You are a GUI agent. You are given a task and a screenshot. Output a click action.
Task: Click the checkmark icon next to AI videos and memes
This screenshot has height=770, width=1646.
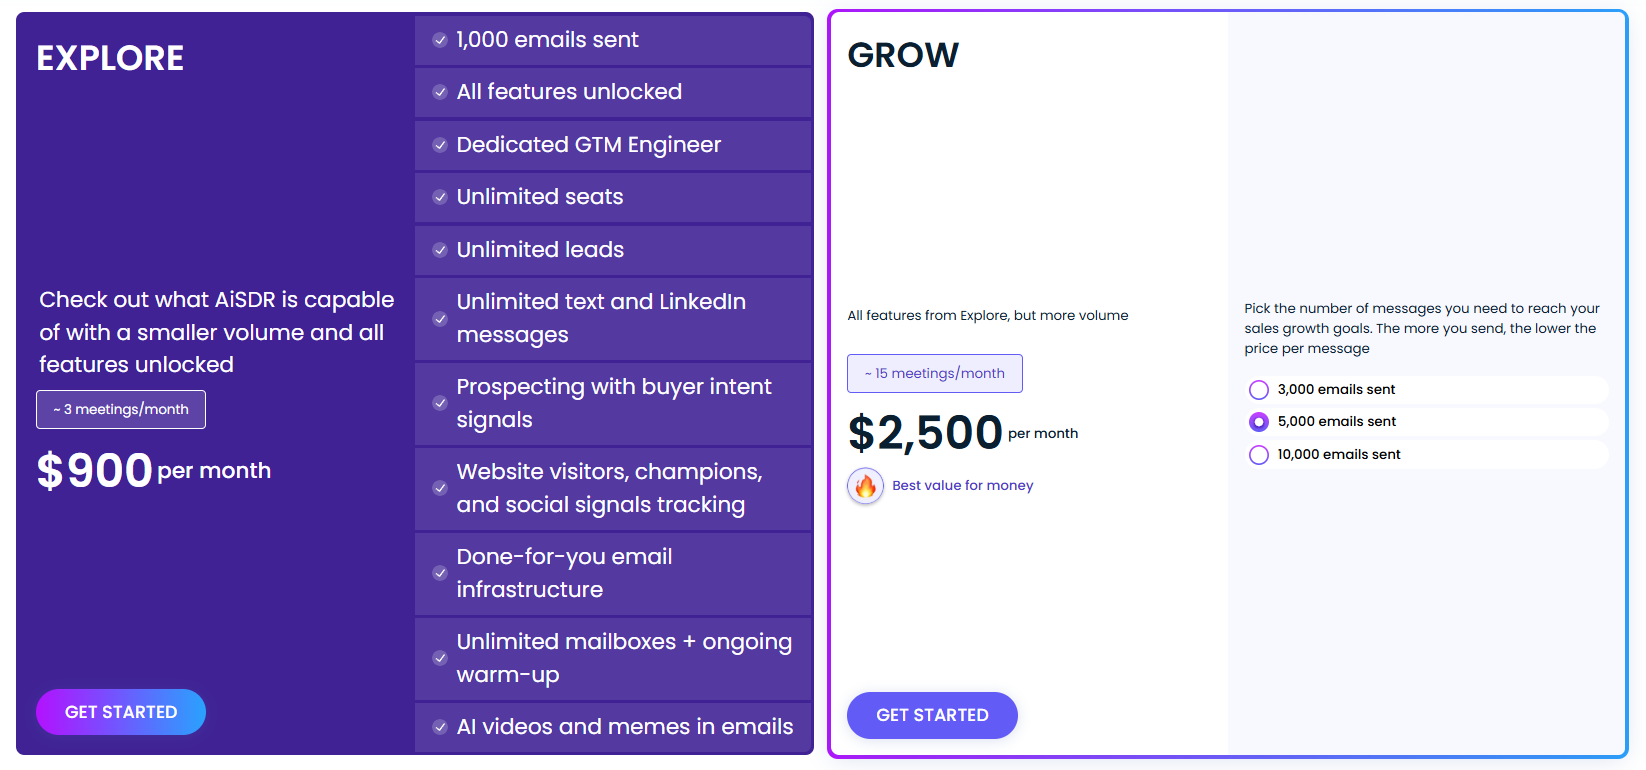pos(439,727)
